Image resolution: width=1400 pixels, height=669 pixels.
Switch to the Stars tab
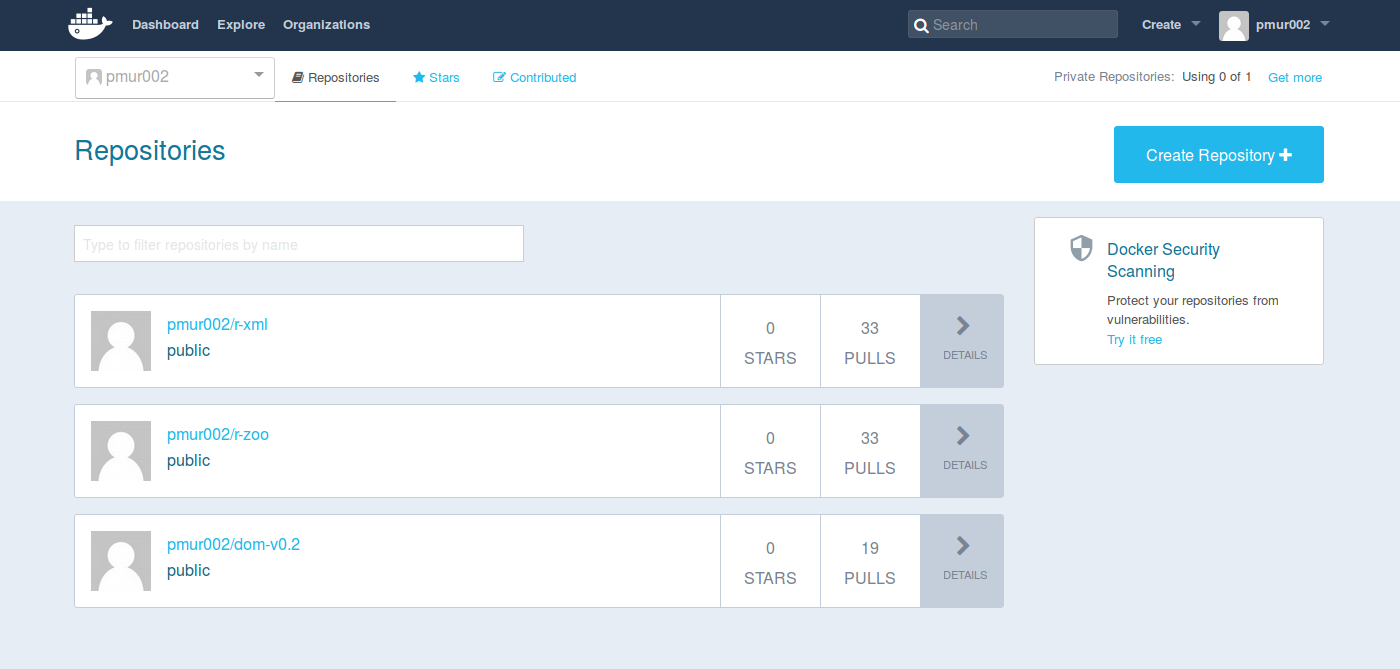(x=436, y=77)
